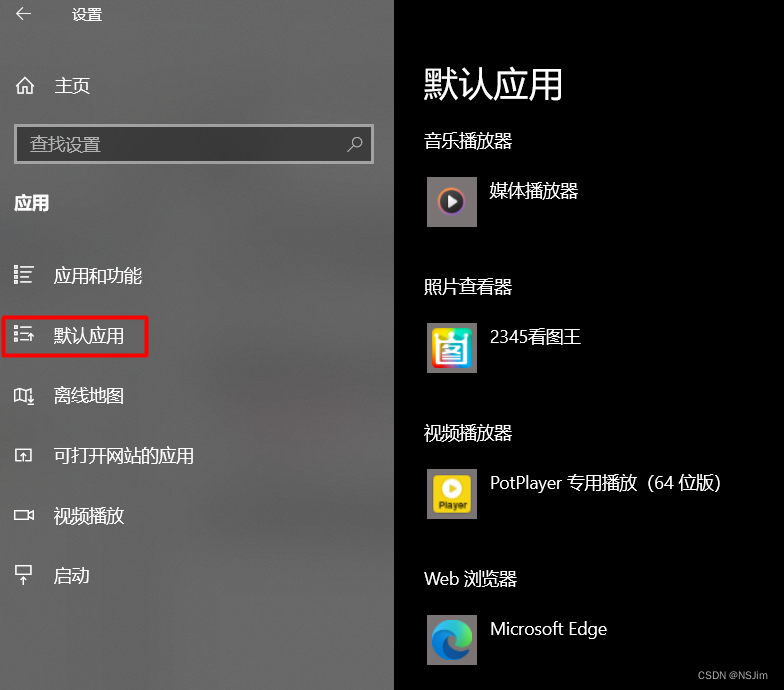Screen dimensions: 784x690
Task: Click the 启动 startup icon
Action: coord(23,575)
